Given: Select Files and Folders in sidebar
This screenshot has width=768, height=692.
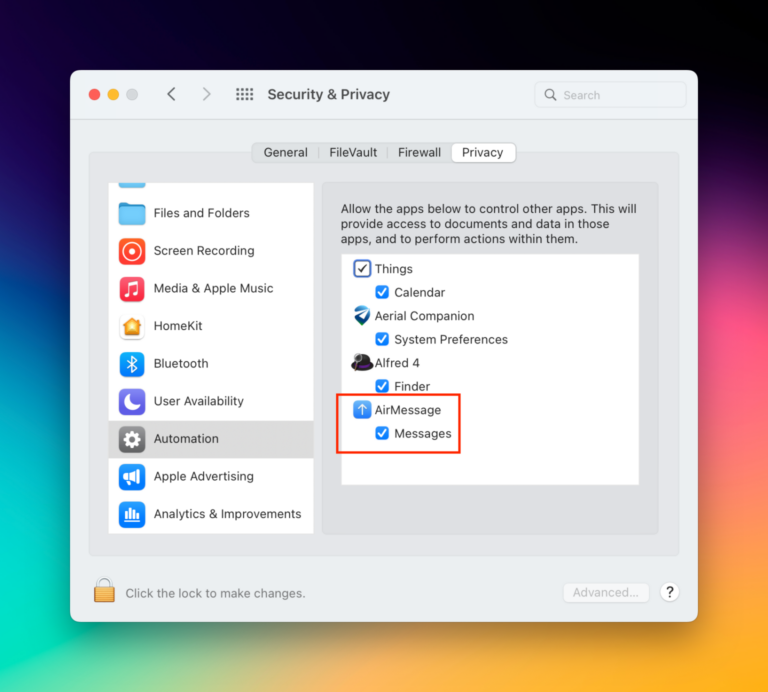Looking at the screenshot, I should tap(211, 214).
